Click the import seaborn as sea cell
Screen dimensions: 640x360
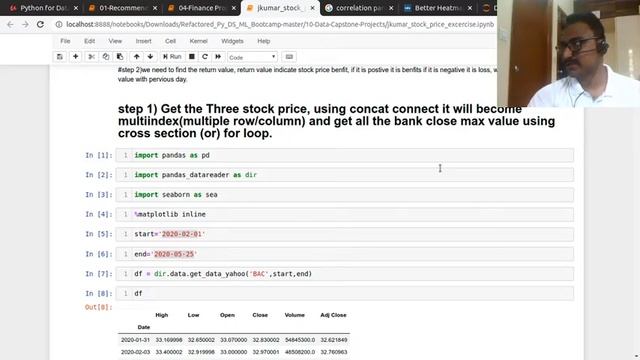pyautogui.click(x=344, y=195)
